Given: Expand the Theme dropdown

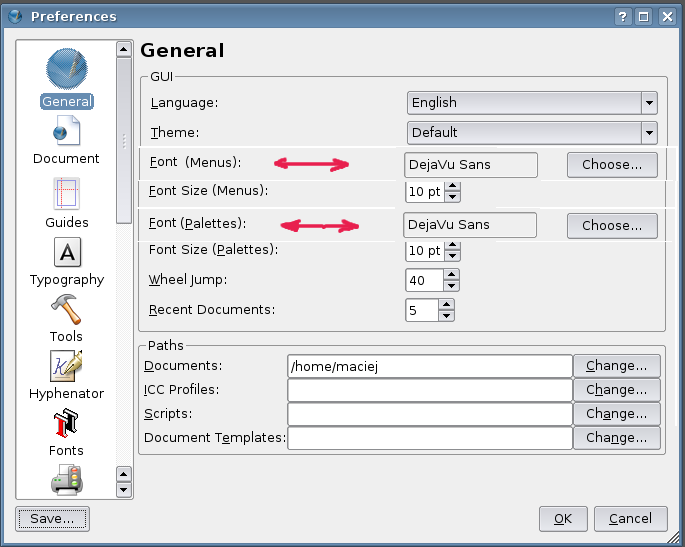Looking at the screenshot, I should pos(649,132).
